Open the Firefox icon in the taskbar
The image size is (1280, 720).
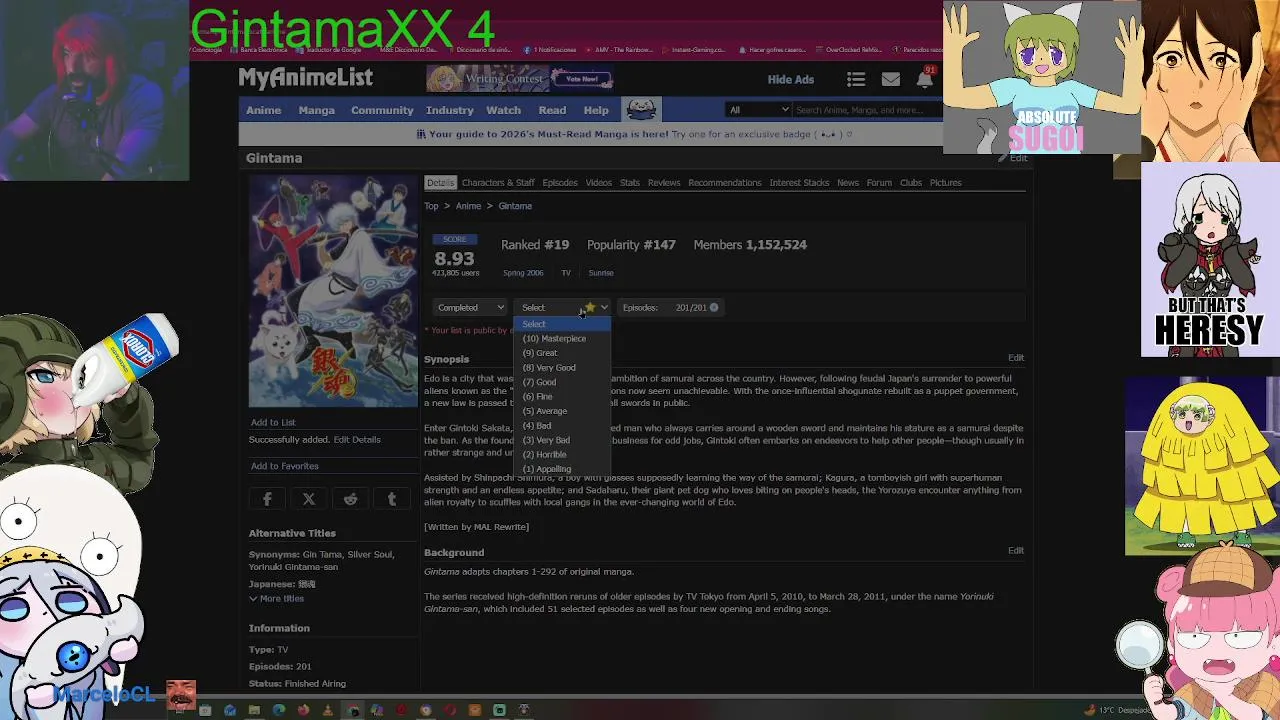click(303, 710)
